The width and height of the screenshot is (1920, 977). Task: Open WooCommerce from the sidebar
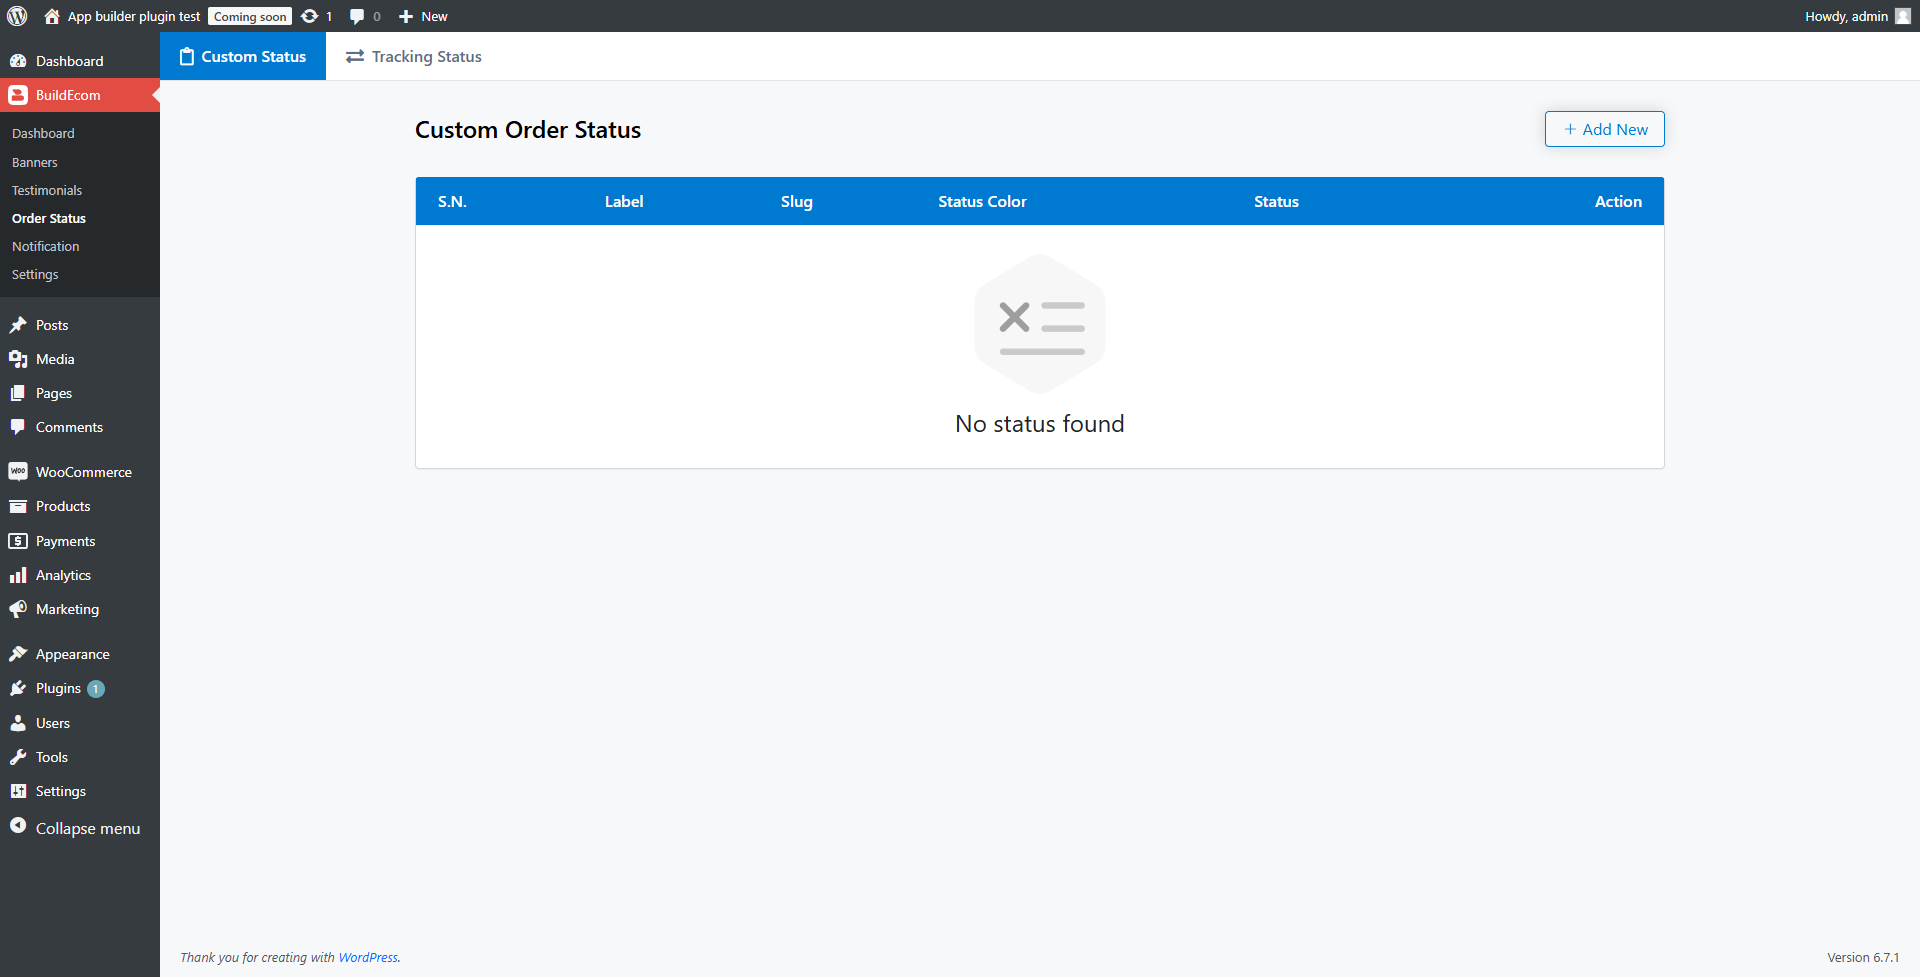coord(83,472)
